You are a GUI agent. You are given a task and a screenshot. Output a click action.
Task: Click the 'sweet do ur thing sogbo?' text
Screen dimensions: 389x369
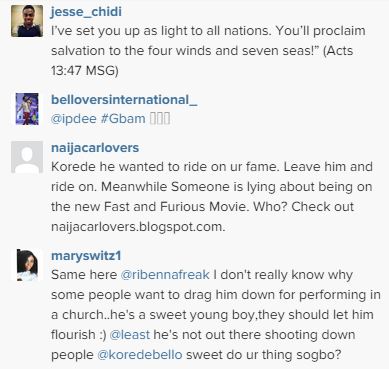(264, 355)
